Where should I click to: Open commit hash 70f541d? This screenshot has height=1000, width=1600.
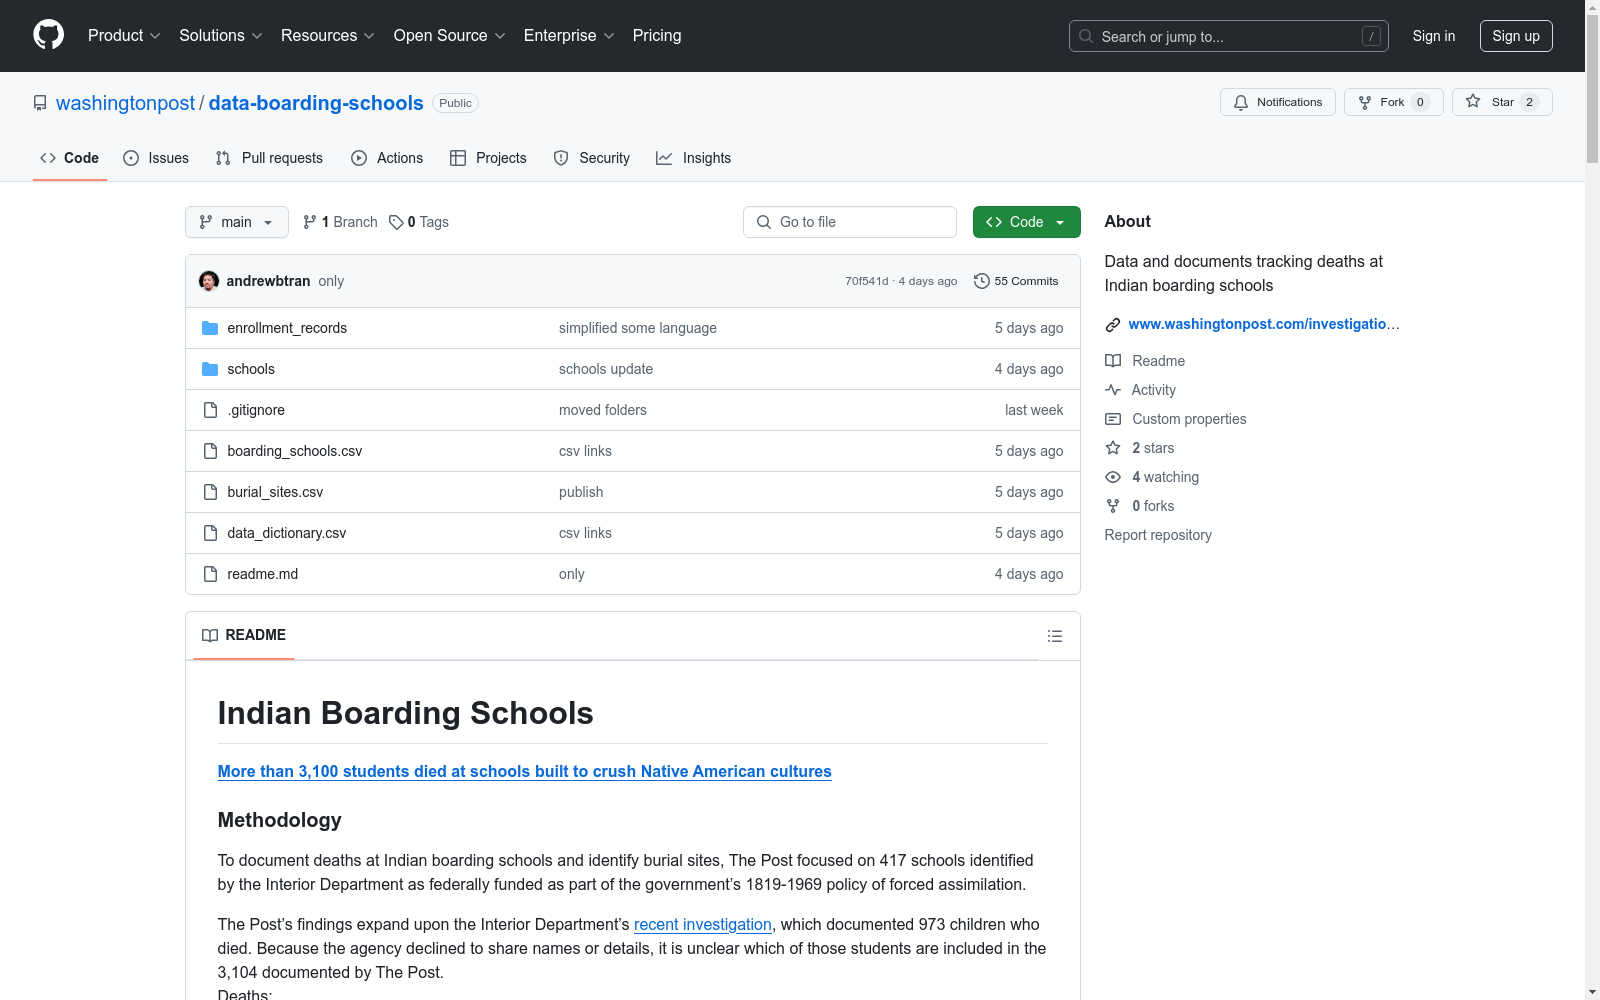[x=866, y=281]
